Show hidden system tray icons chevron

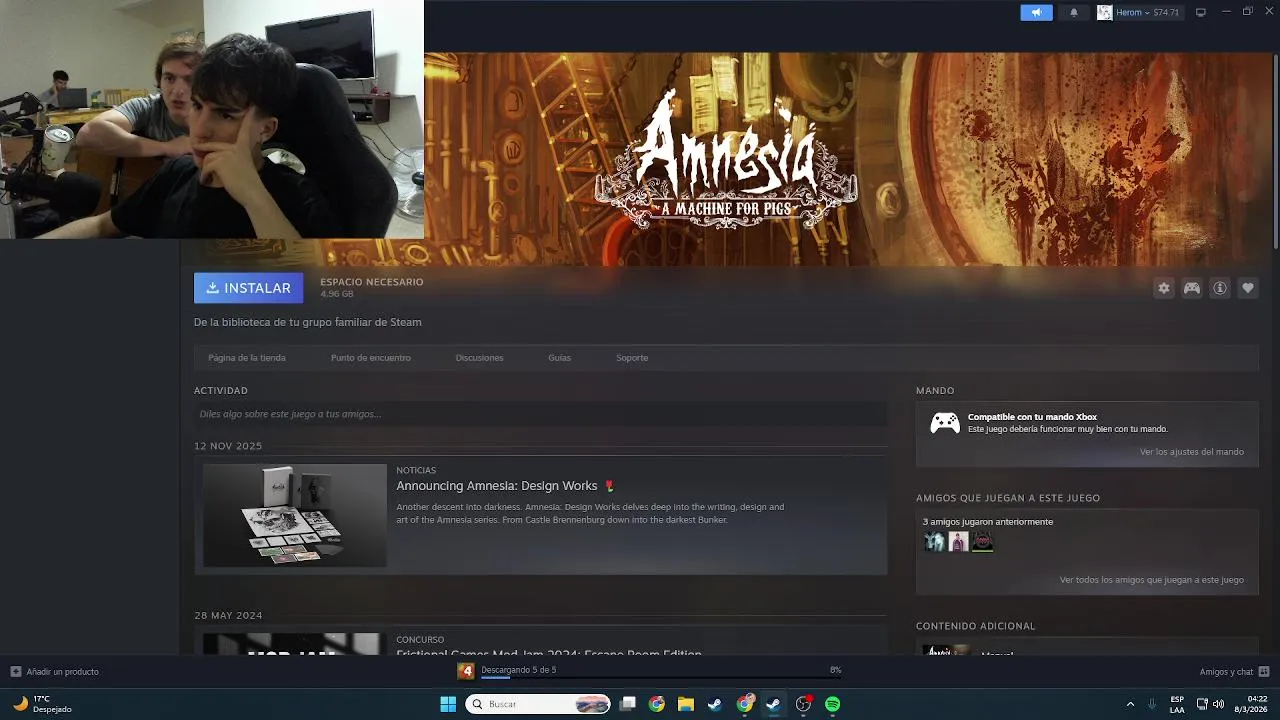tap(1130, 704)
